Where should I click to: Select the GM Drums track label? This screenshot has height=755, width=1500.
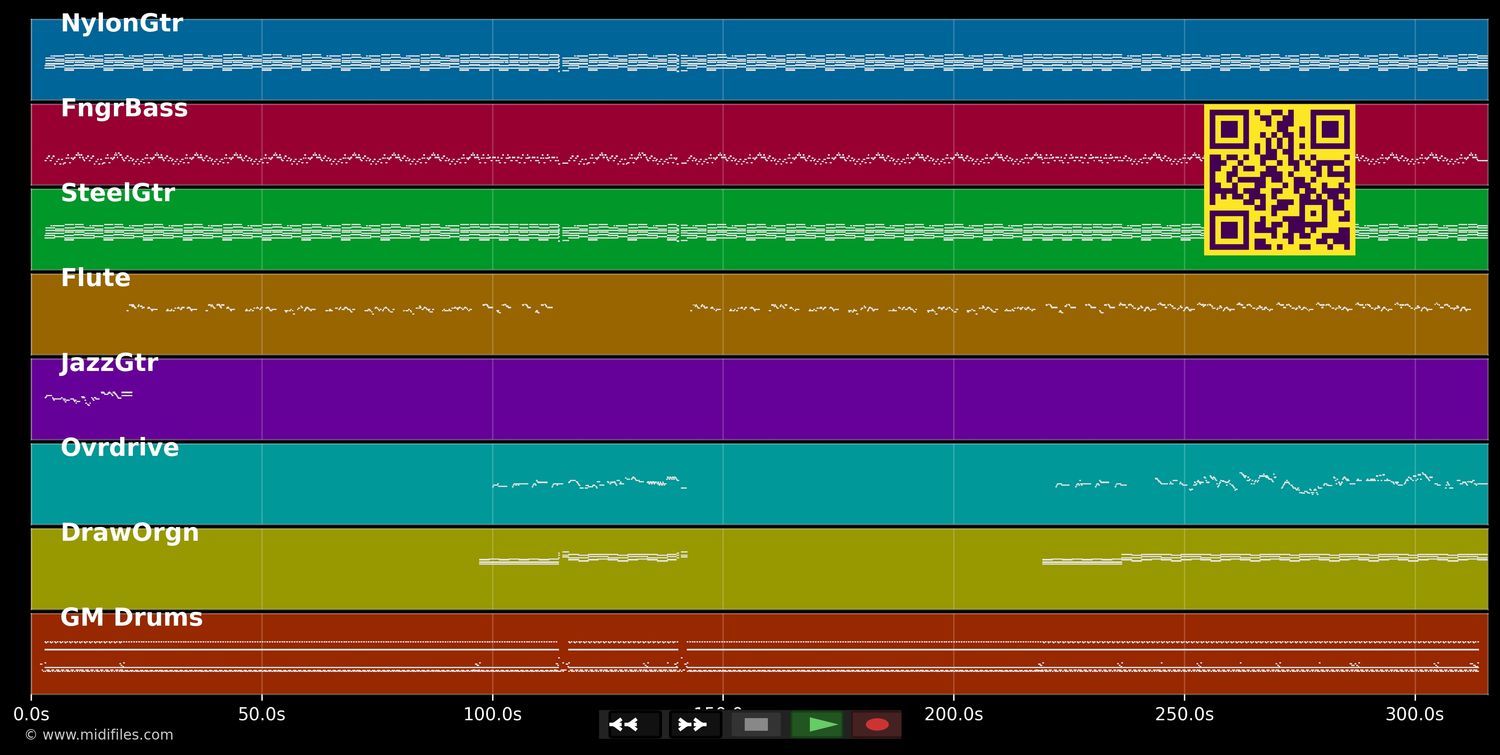(130, 617)
